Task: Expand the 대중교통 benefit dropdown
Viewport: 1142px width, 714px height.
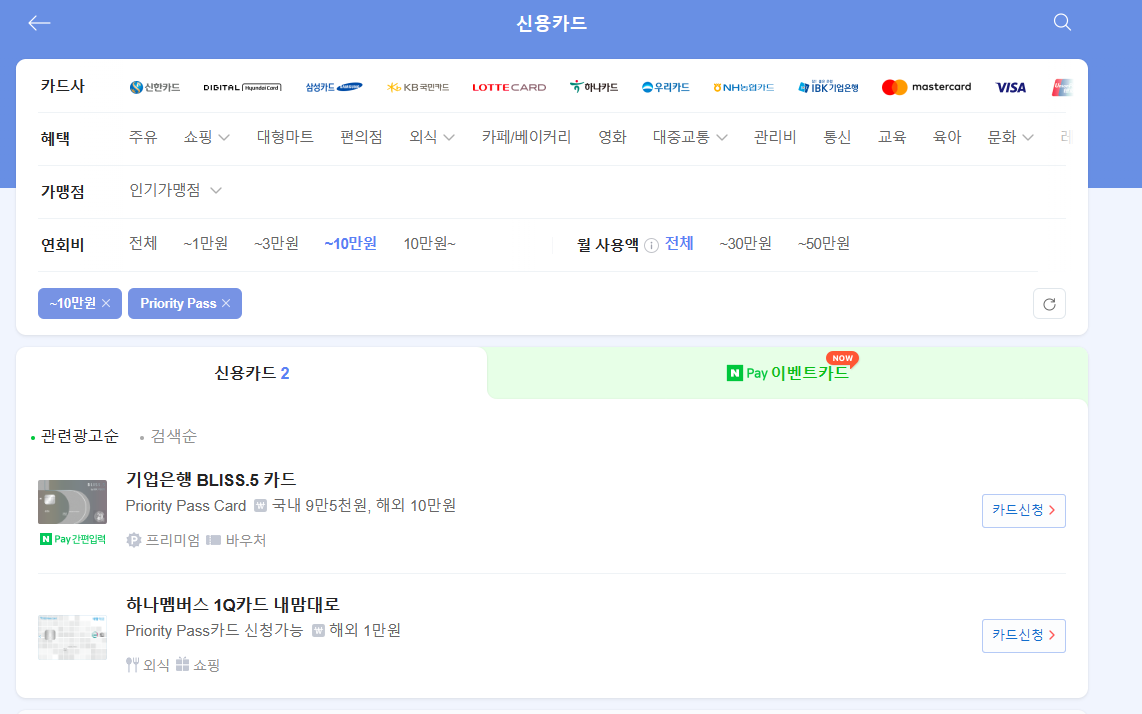Action: coord(690,137)
